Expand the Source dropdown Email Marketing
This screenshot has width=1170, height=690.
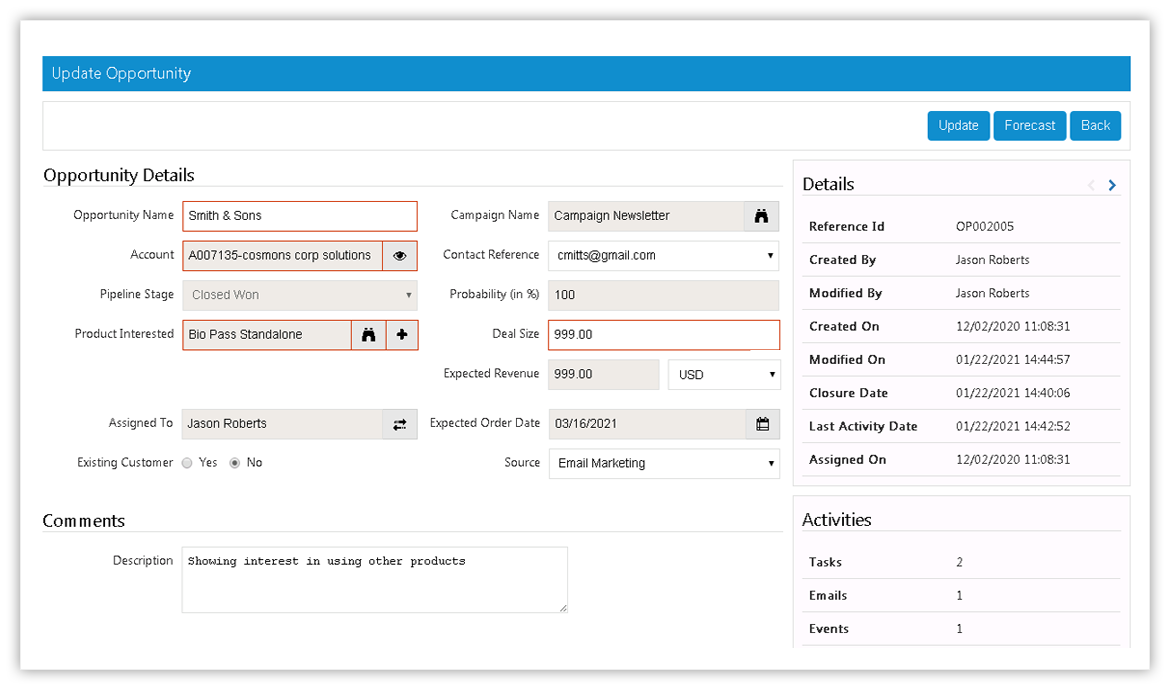[x=664, y=463]
